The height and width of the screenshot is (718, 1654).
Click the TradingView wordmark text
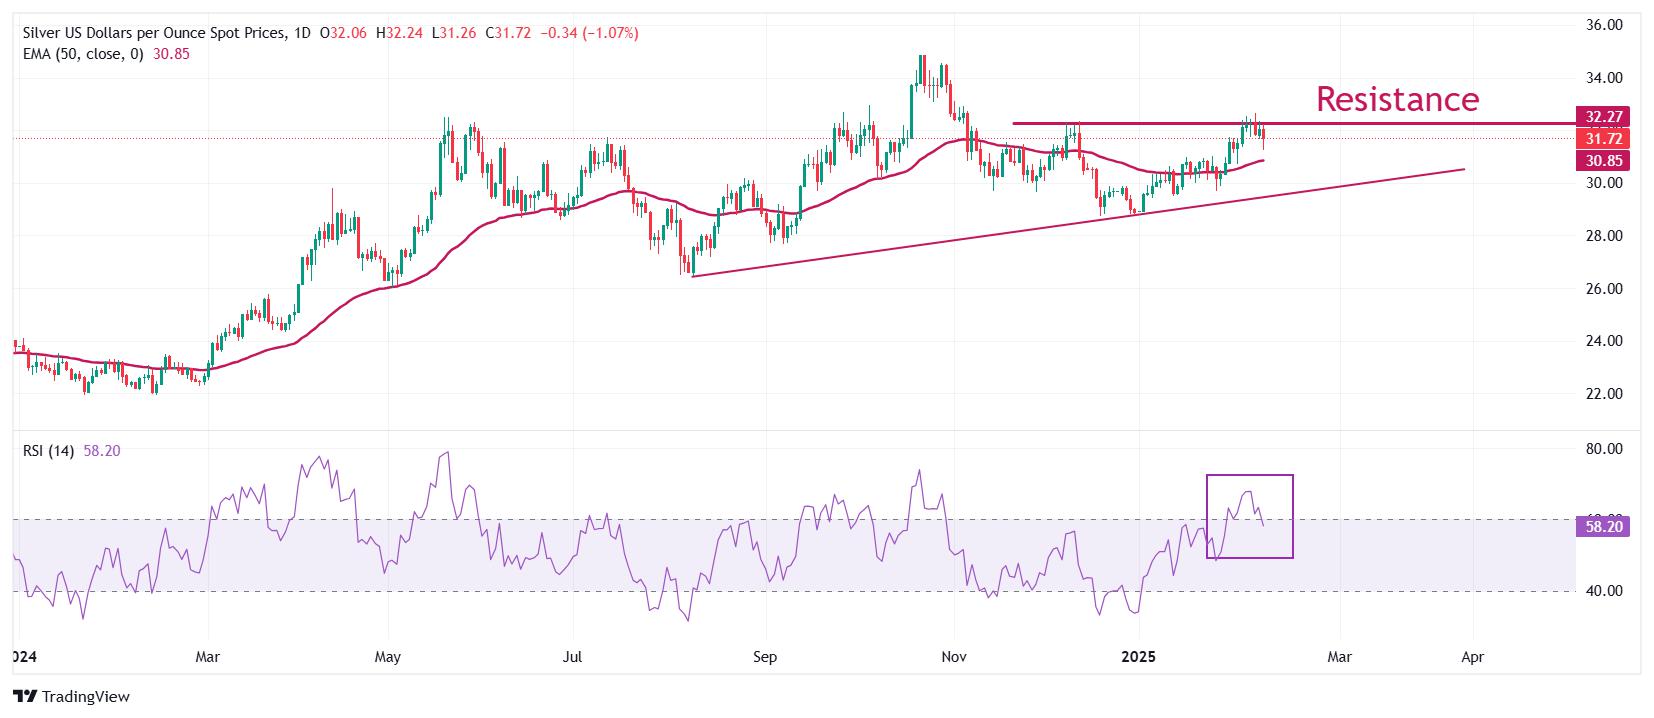tap(87, 697)
